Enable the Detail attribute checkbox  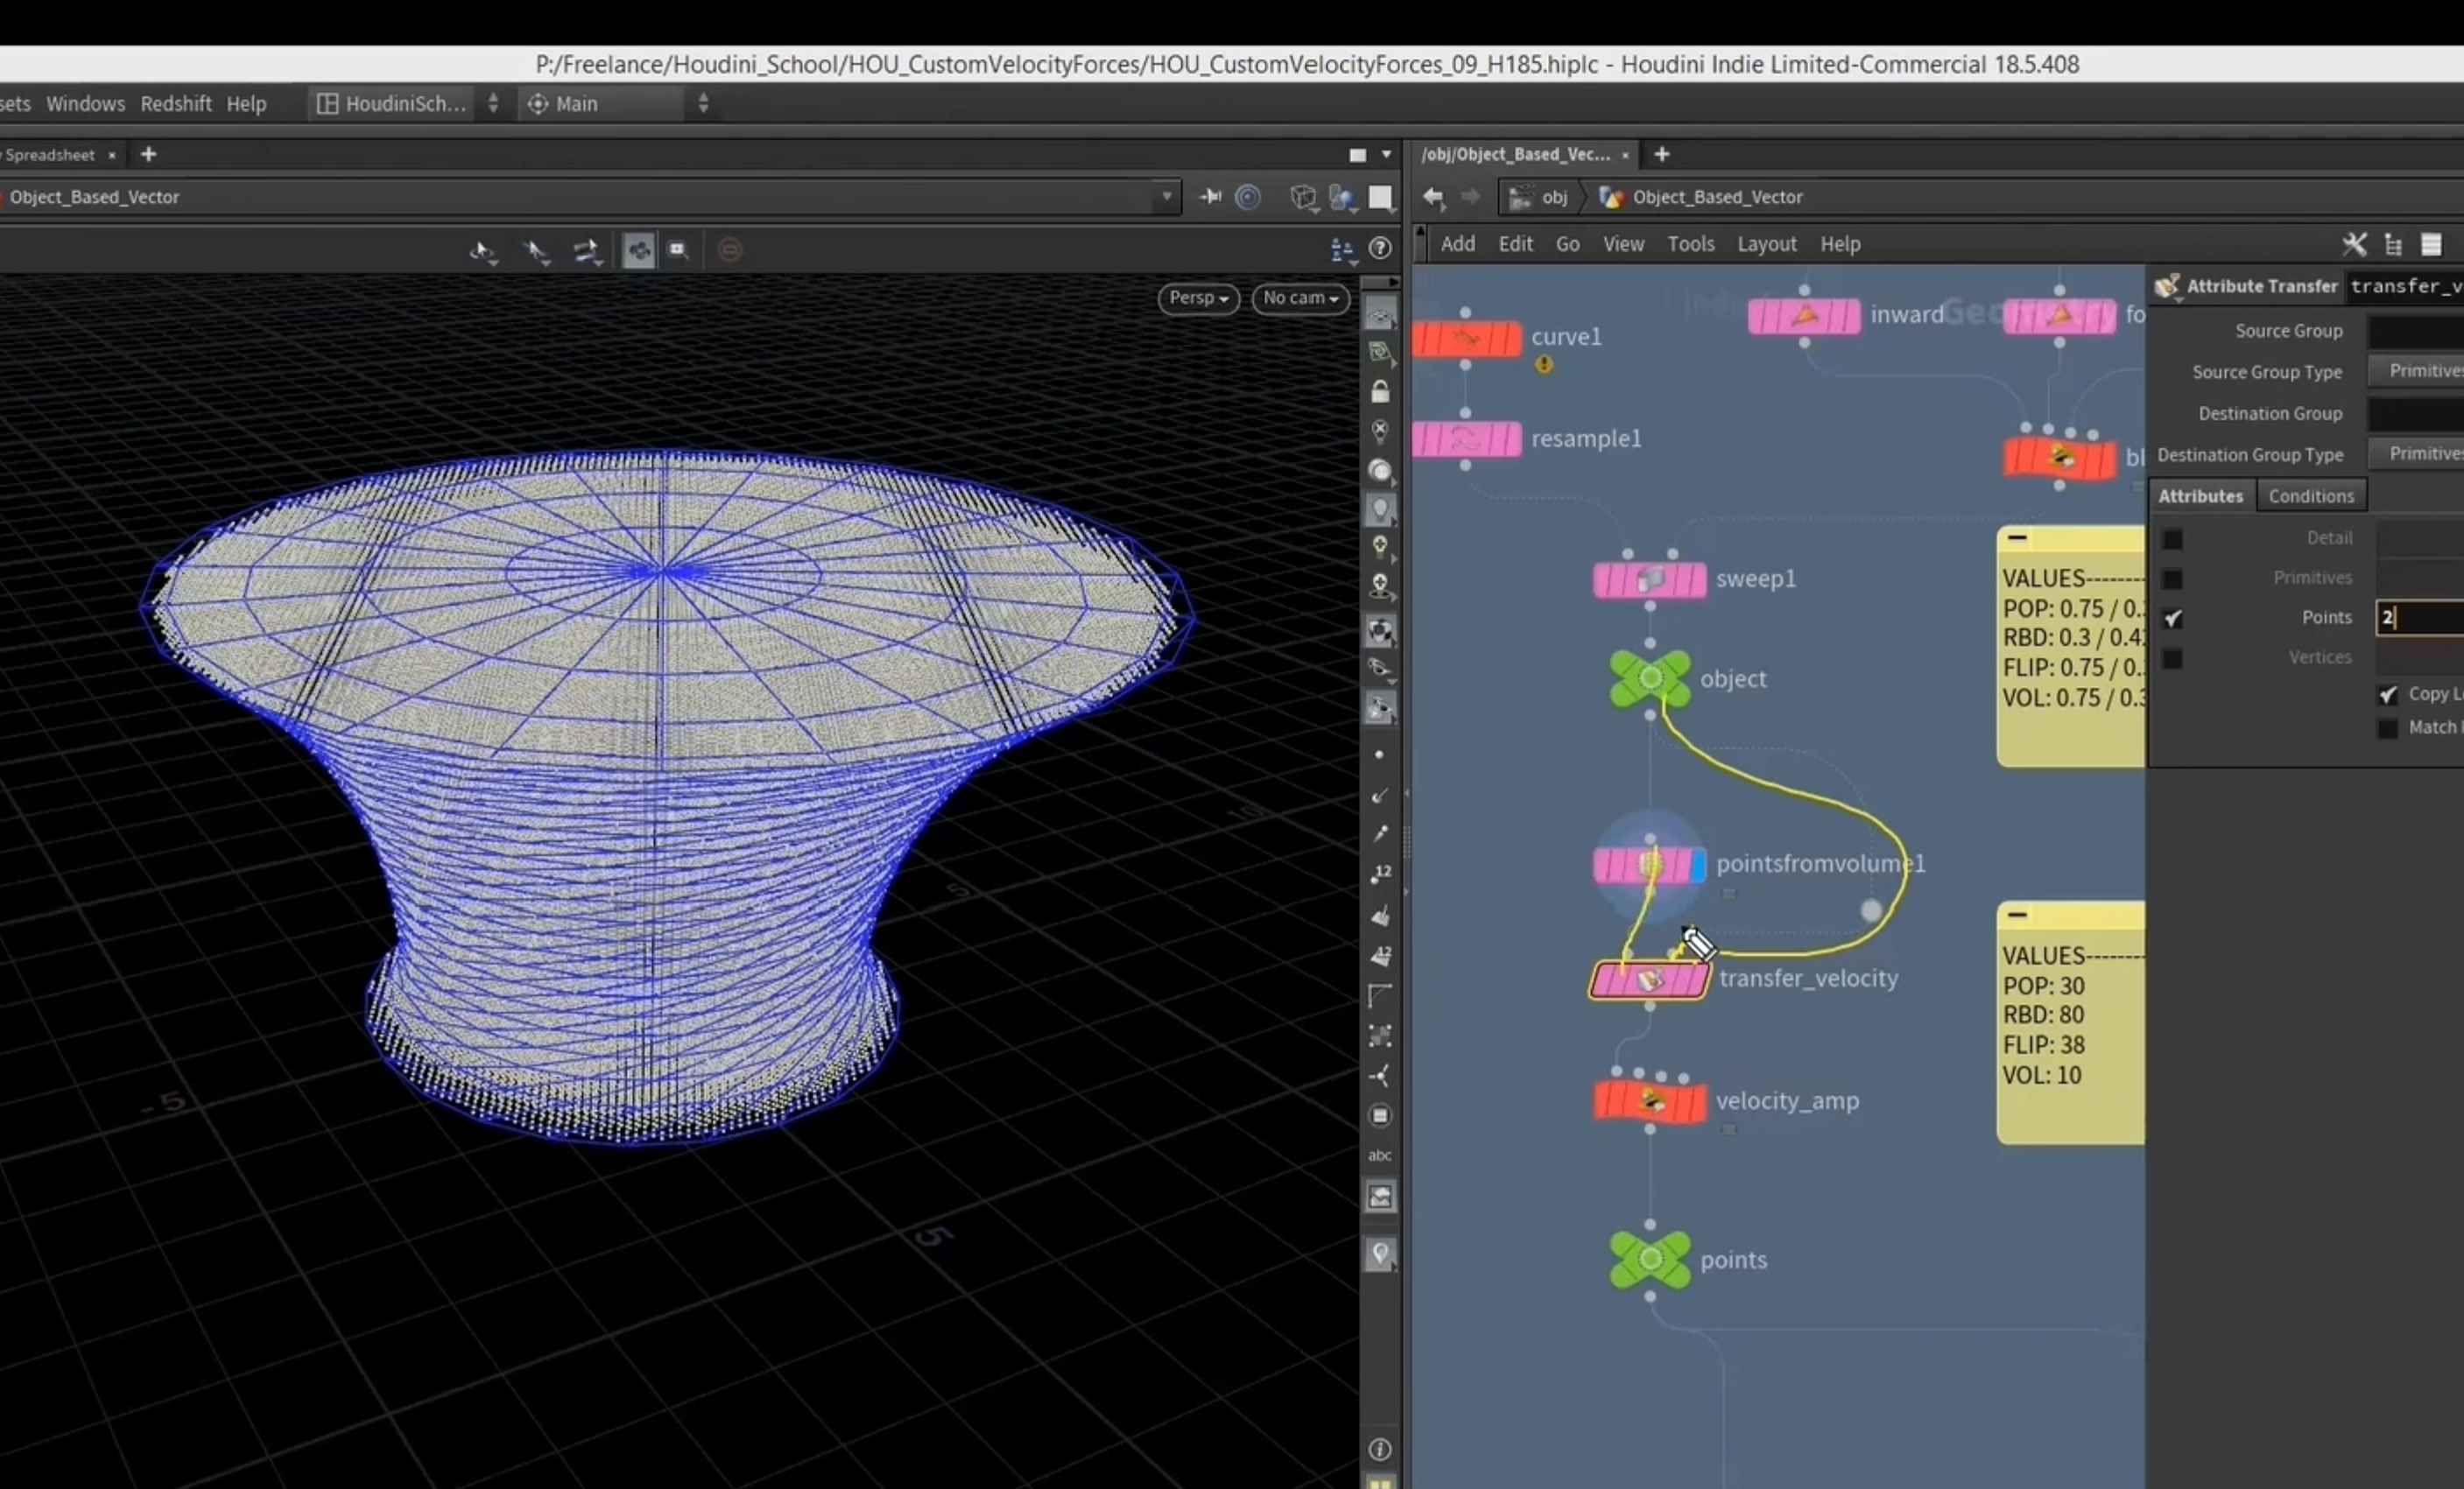[2172, 539]
